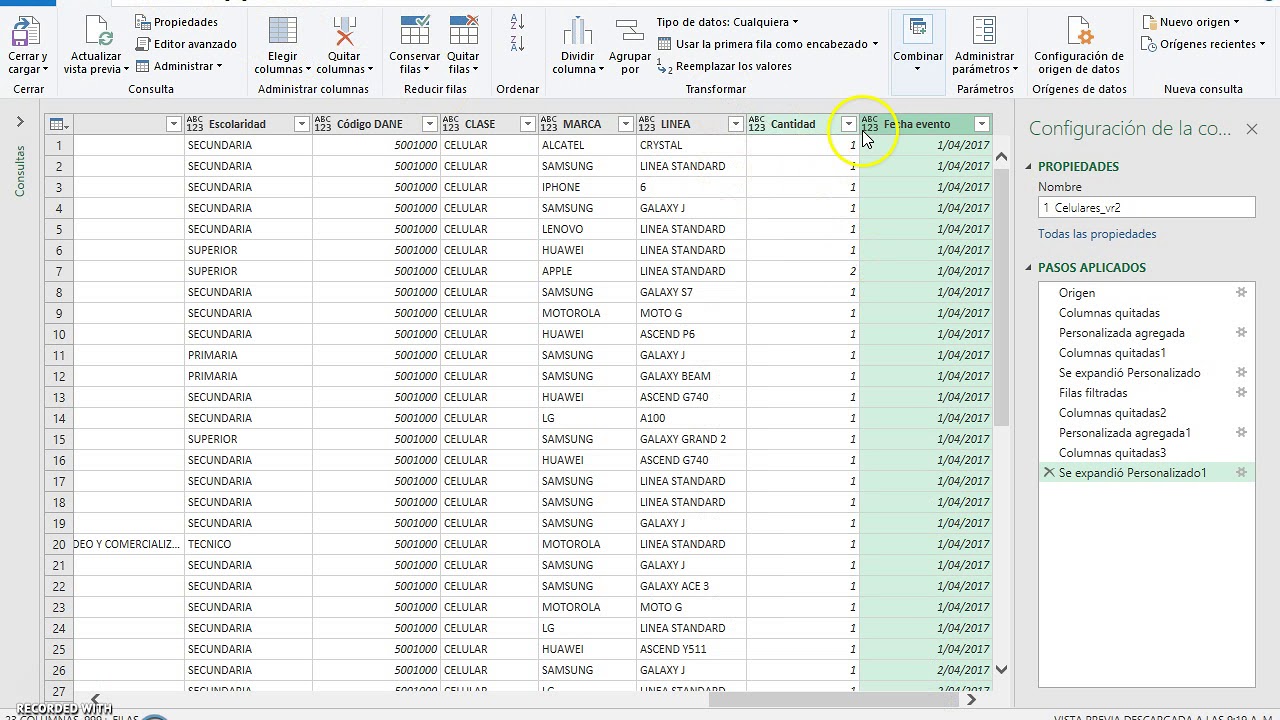Viewport: 1280px width, 720px height.
Task: Close the Configuración de la consulta pane
Action: (x=1251, y=128)
